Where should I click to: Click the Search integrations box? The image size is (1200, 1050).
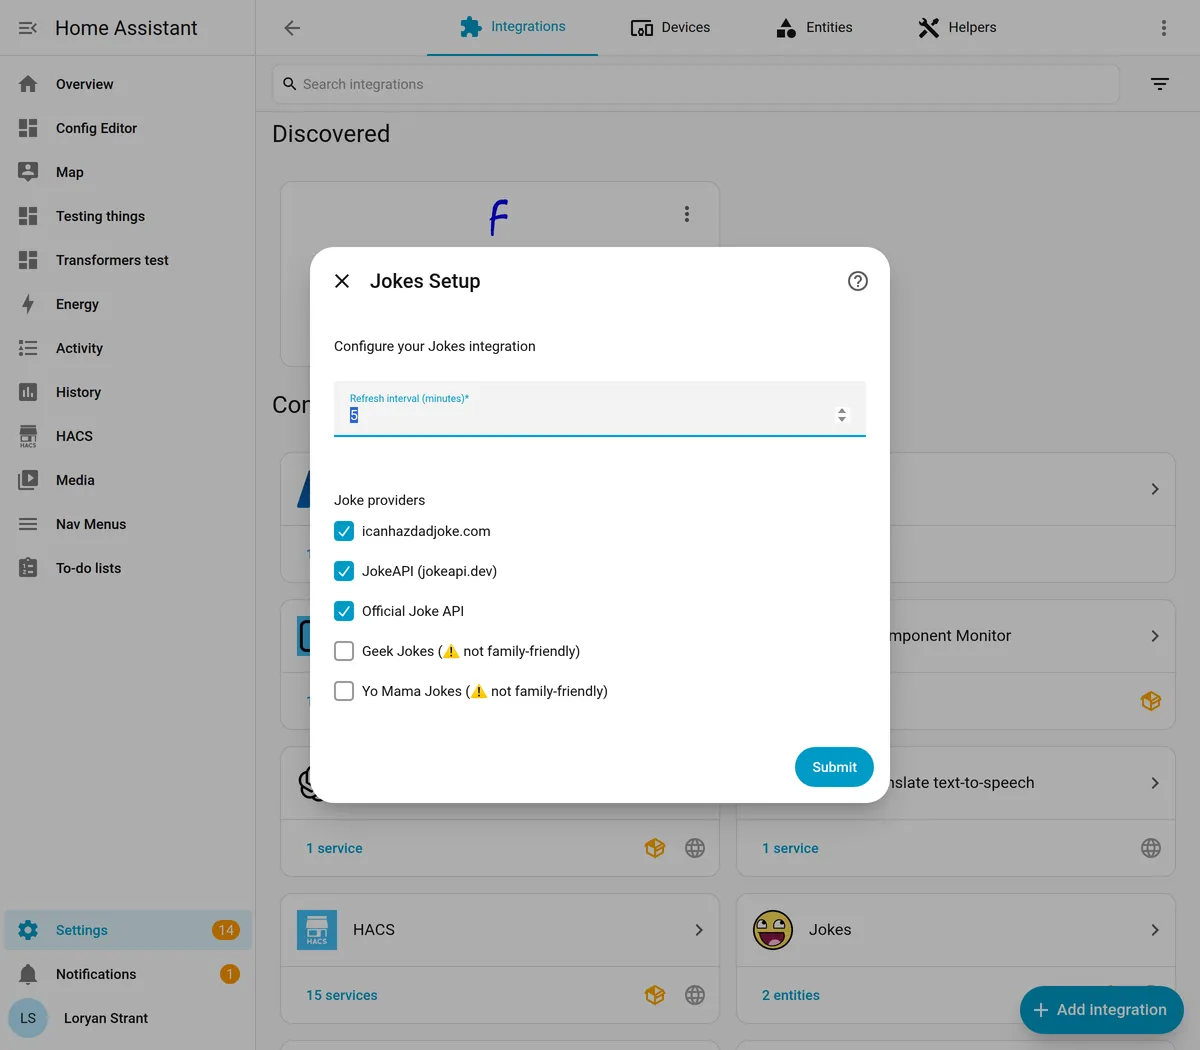(696, 84)
